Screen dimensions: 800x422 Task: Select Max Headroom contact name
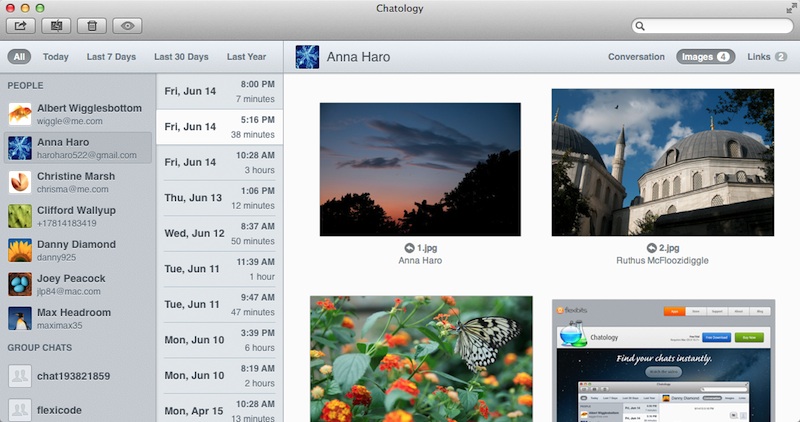point(73,312)
